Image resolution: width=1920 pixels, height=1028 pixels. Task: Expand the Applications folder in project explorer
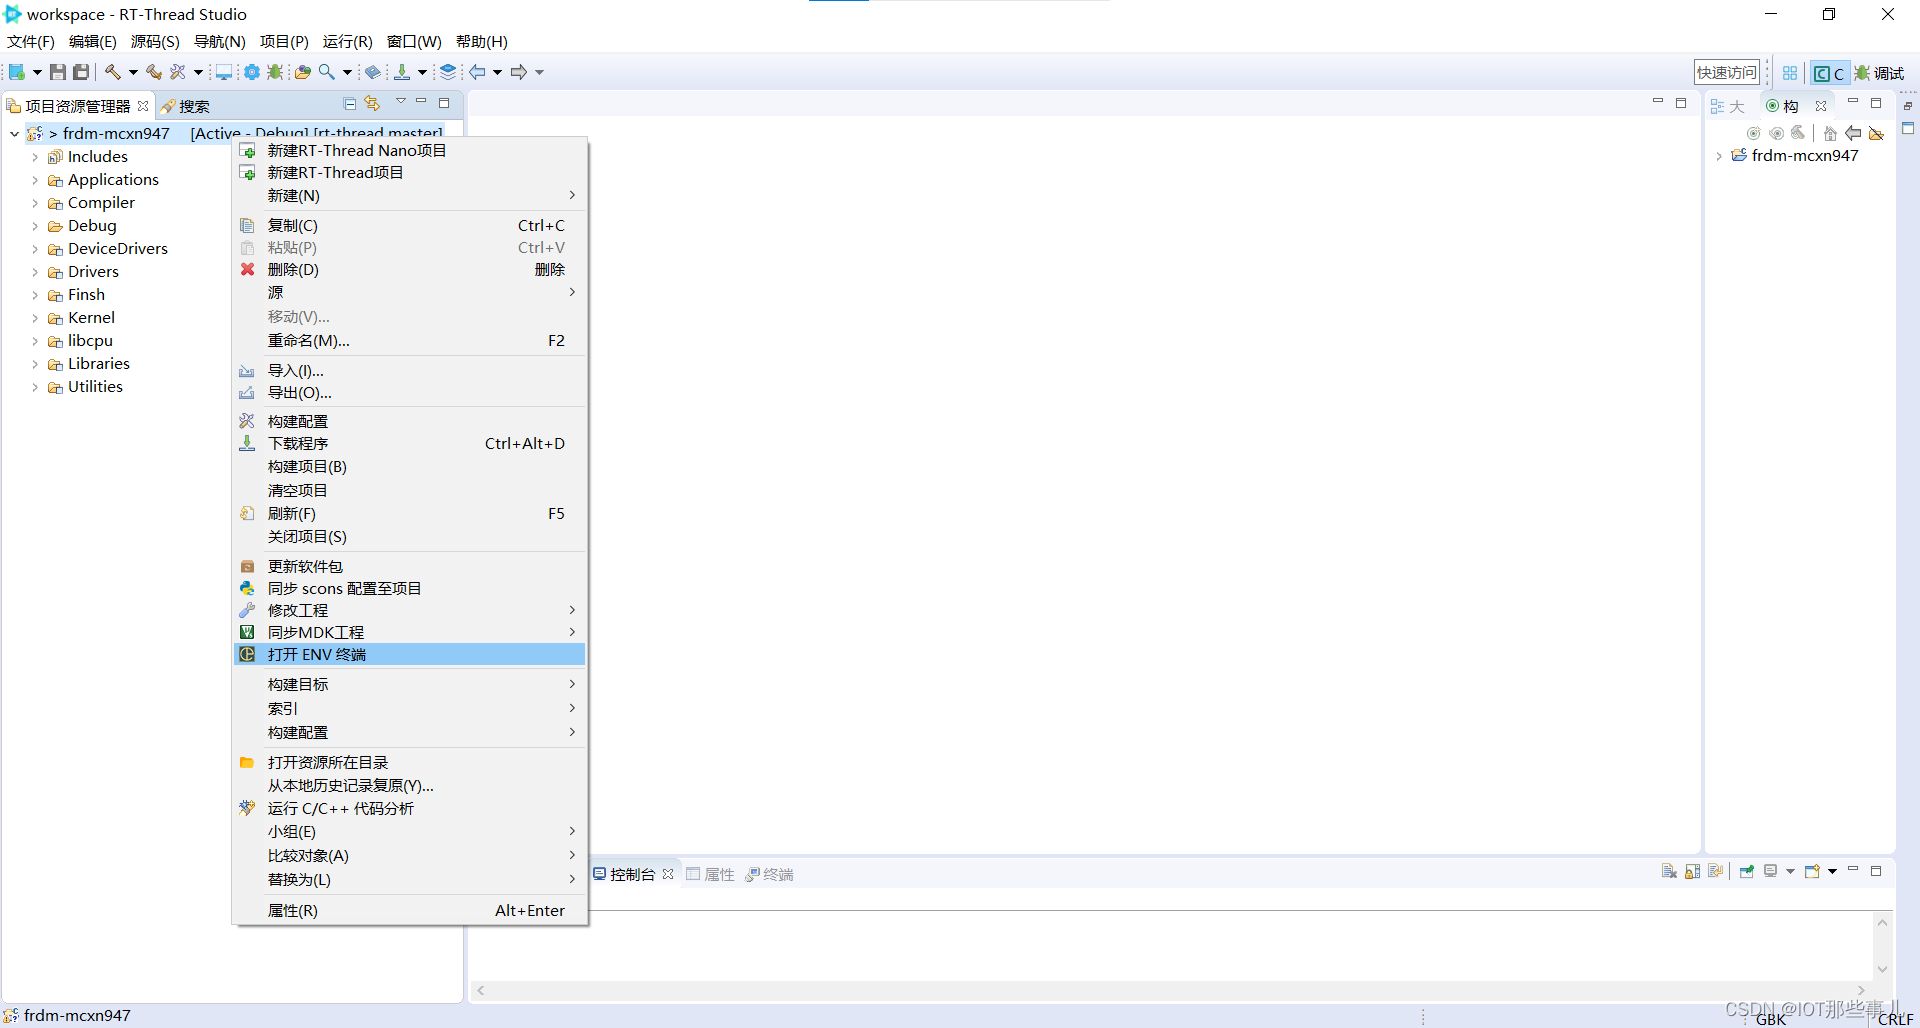pos(35,180)
